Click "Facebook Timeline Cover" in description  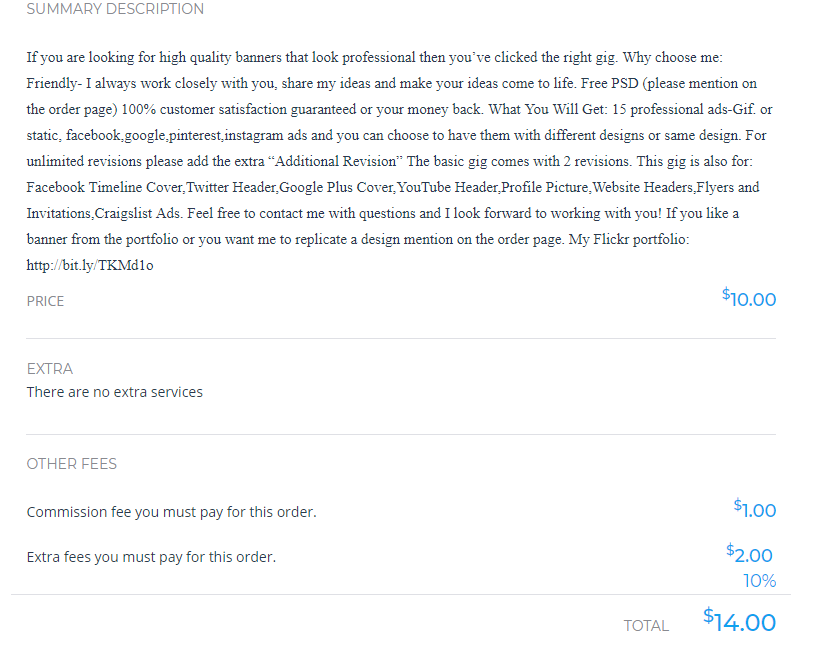[x=105, y=188]
